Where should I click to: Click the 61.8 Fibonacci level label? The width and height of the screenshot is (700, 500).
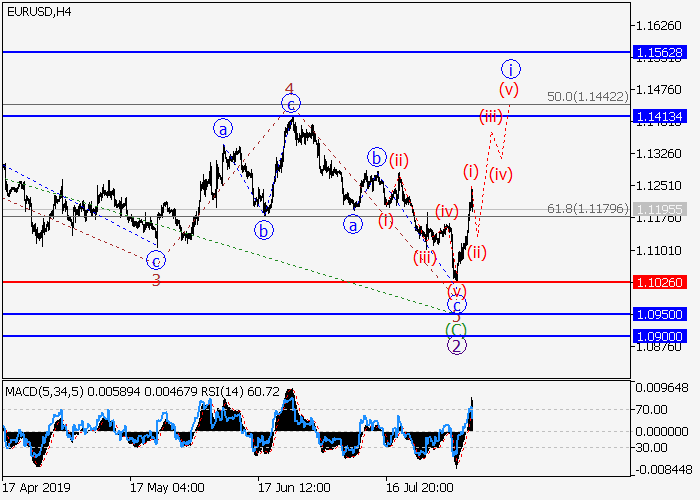[x=587, y=209]
